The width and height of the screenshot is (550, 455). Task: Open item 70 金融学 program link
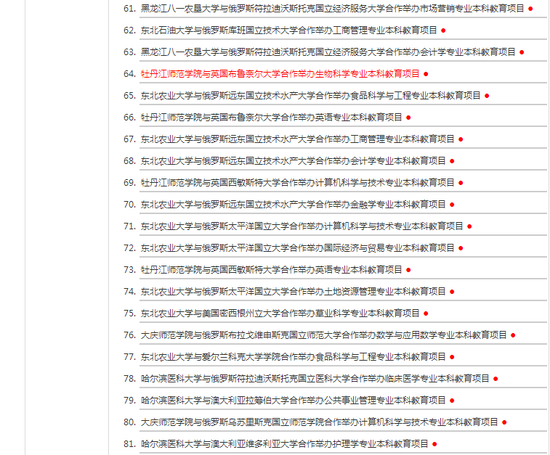pyautogui.click(x=293, y=204)
